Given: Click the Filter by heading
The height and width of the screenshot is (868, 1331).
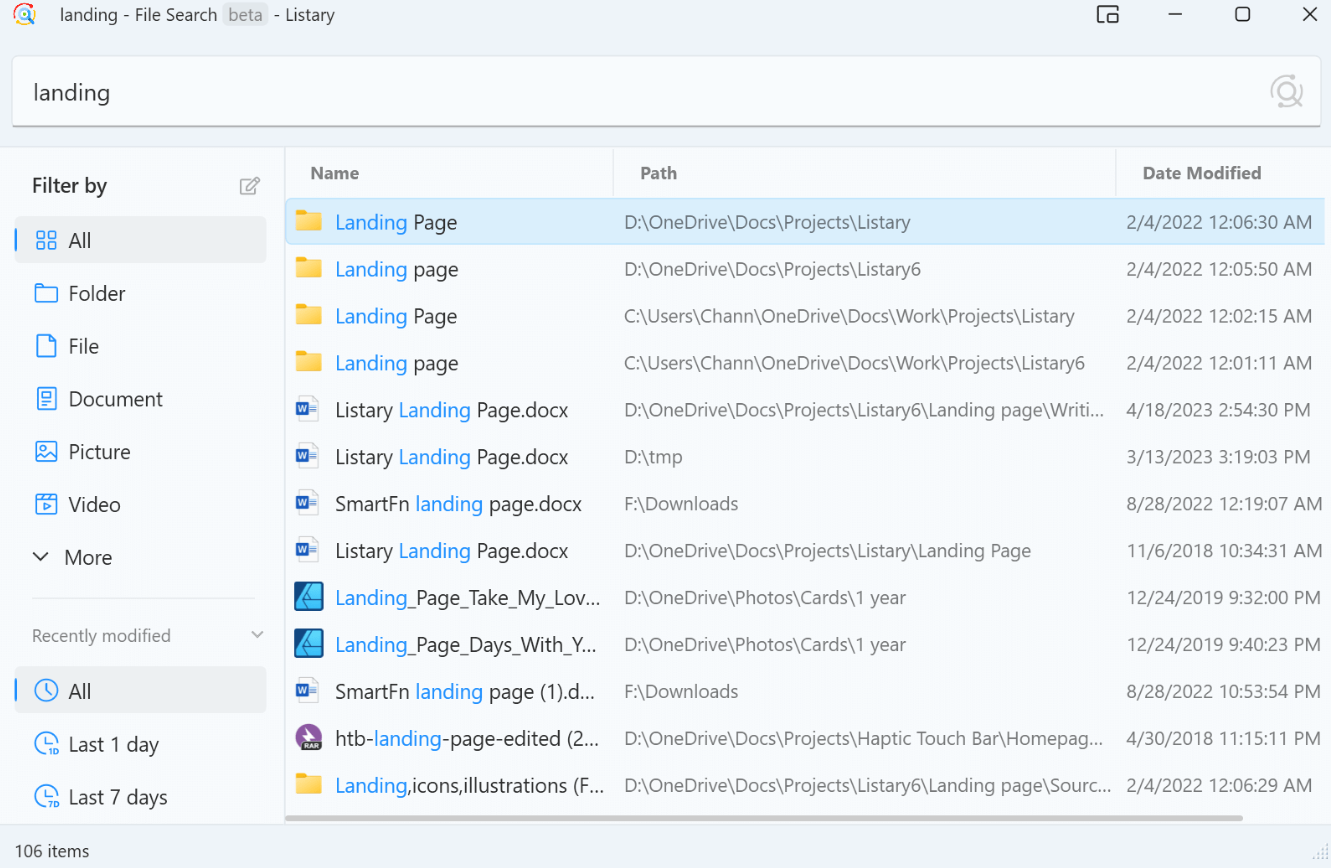Looking at the screenshot, I should [69, 185].
